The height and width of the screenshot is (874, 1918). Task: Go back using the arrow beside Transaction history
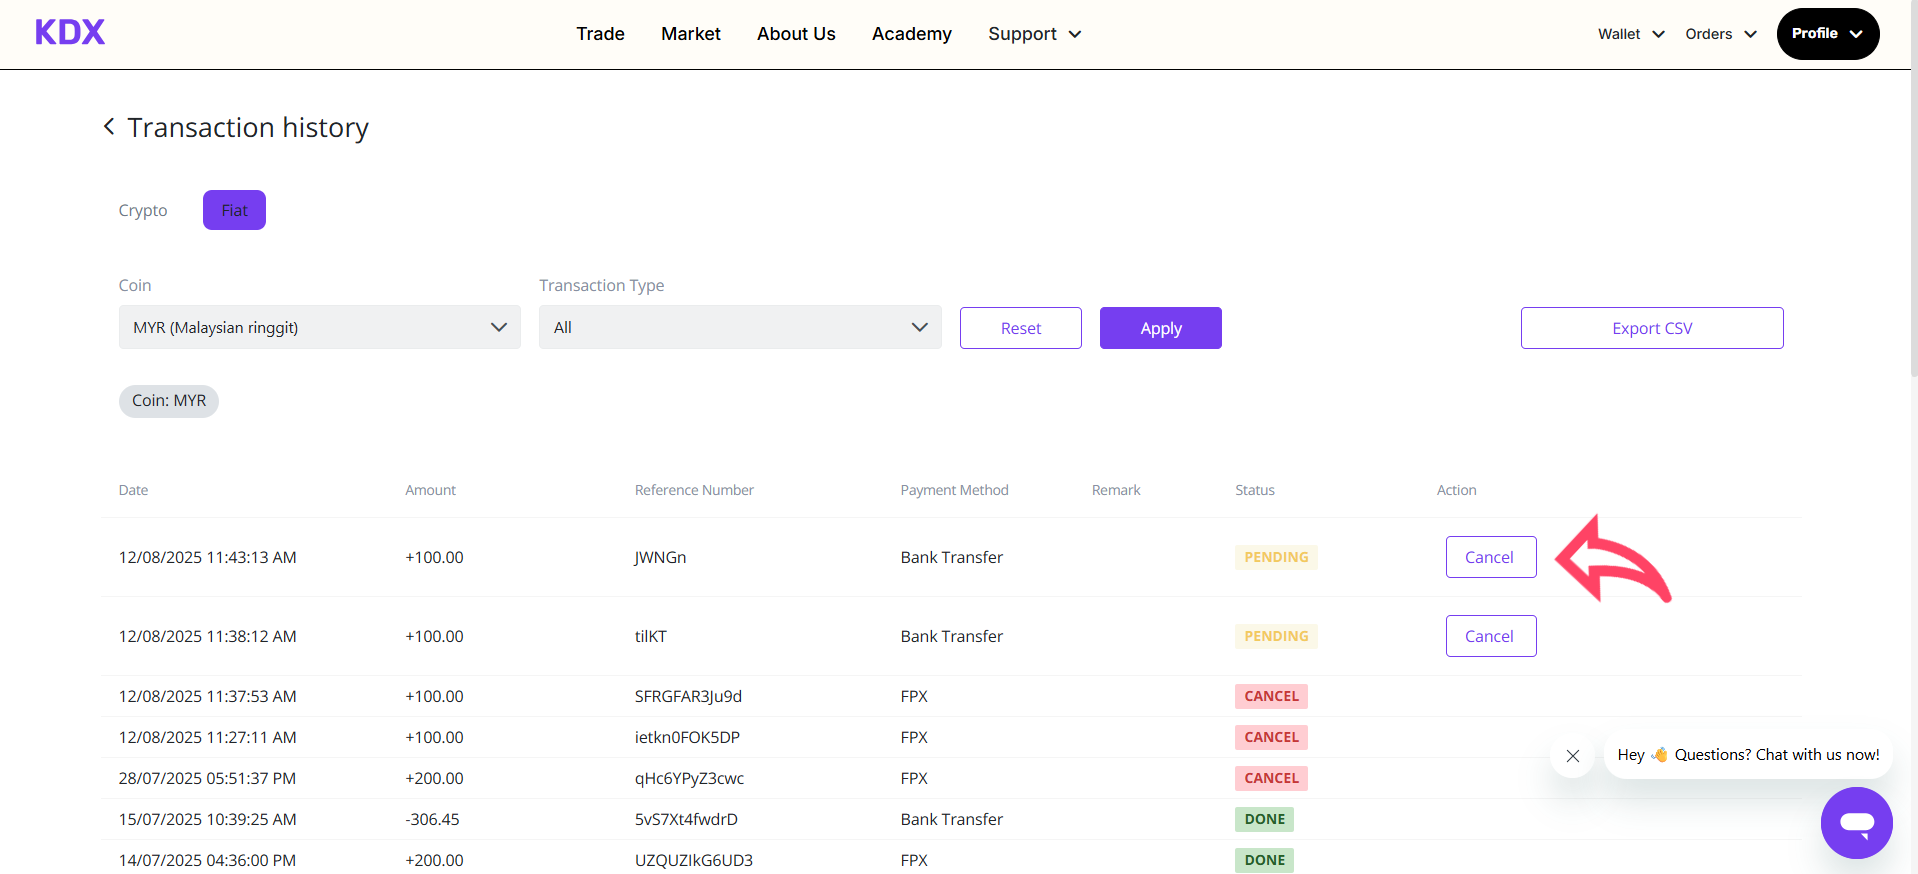click(x=109, y=127)
